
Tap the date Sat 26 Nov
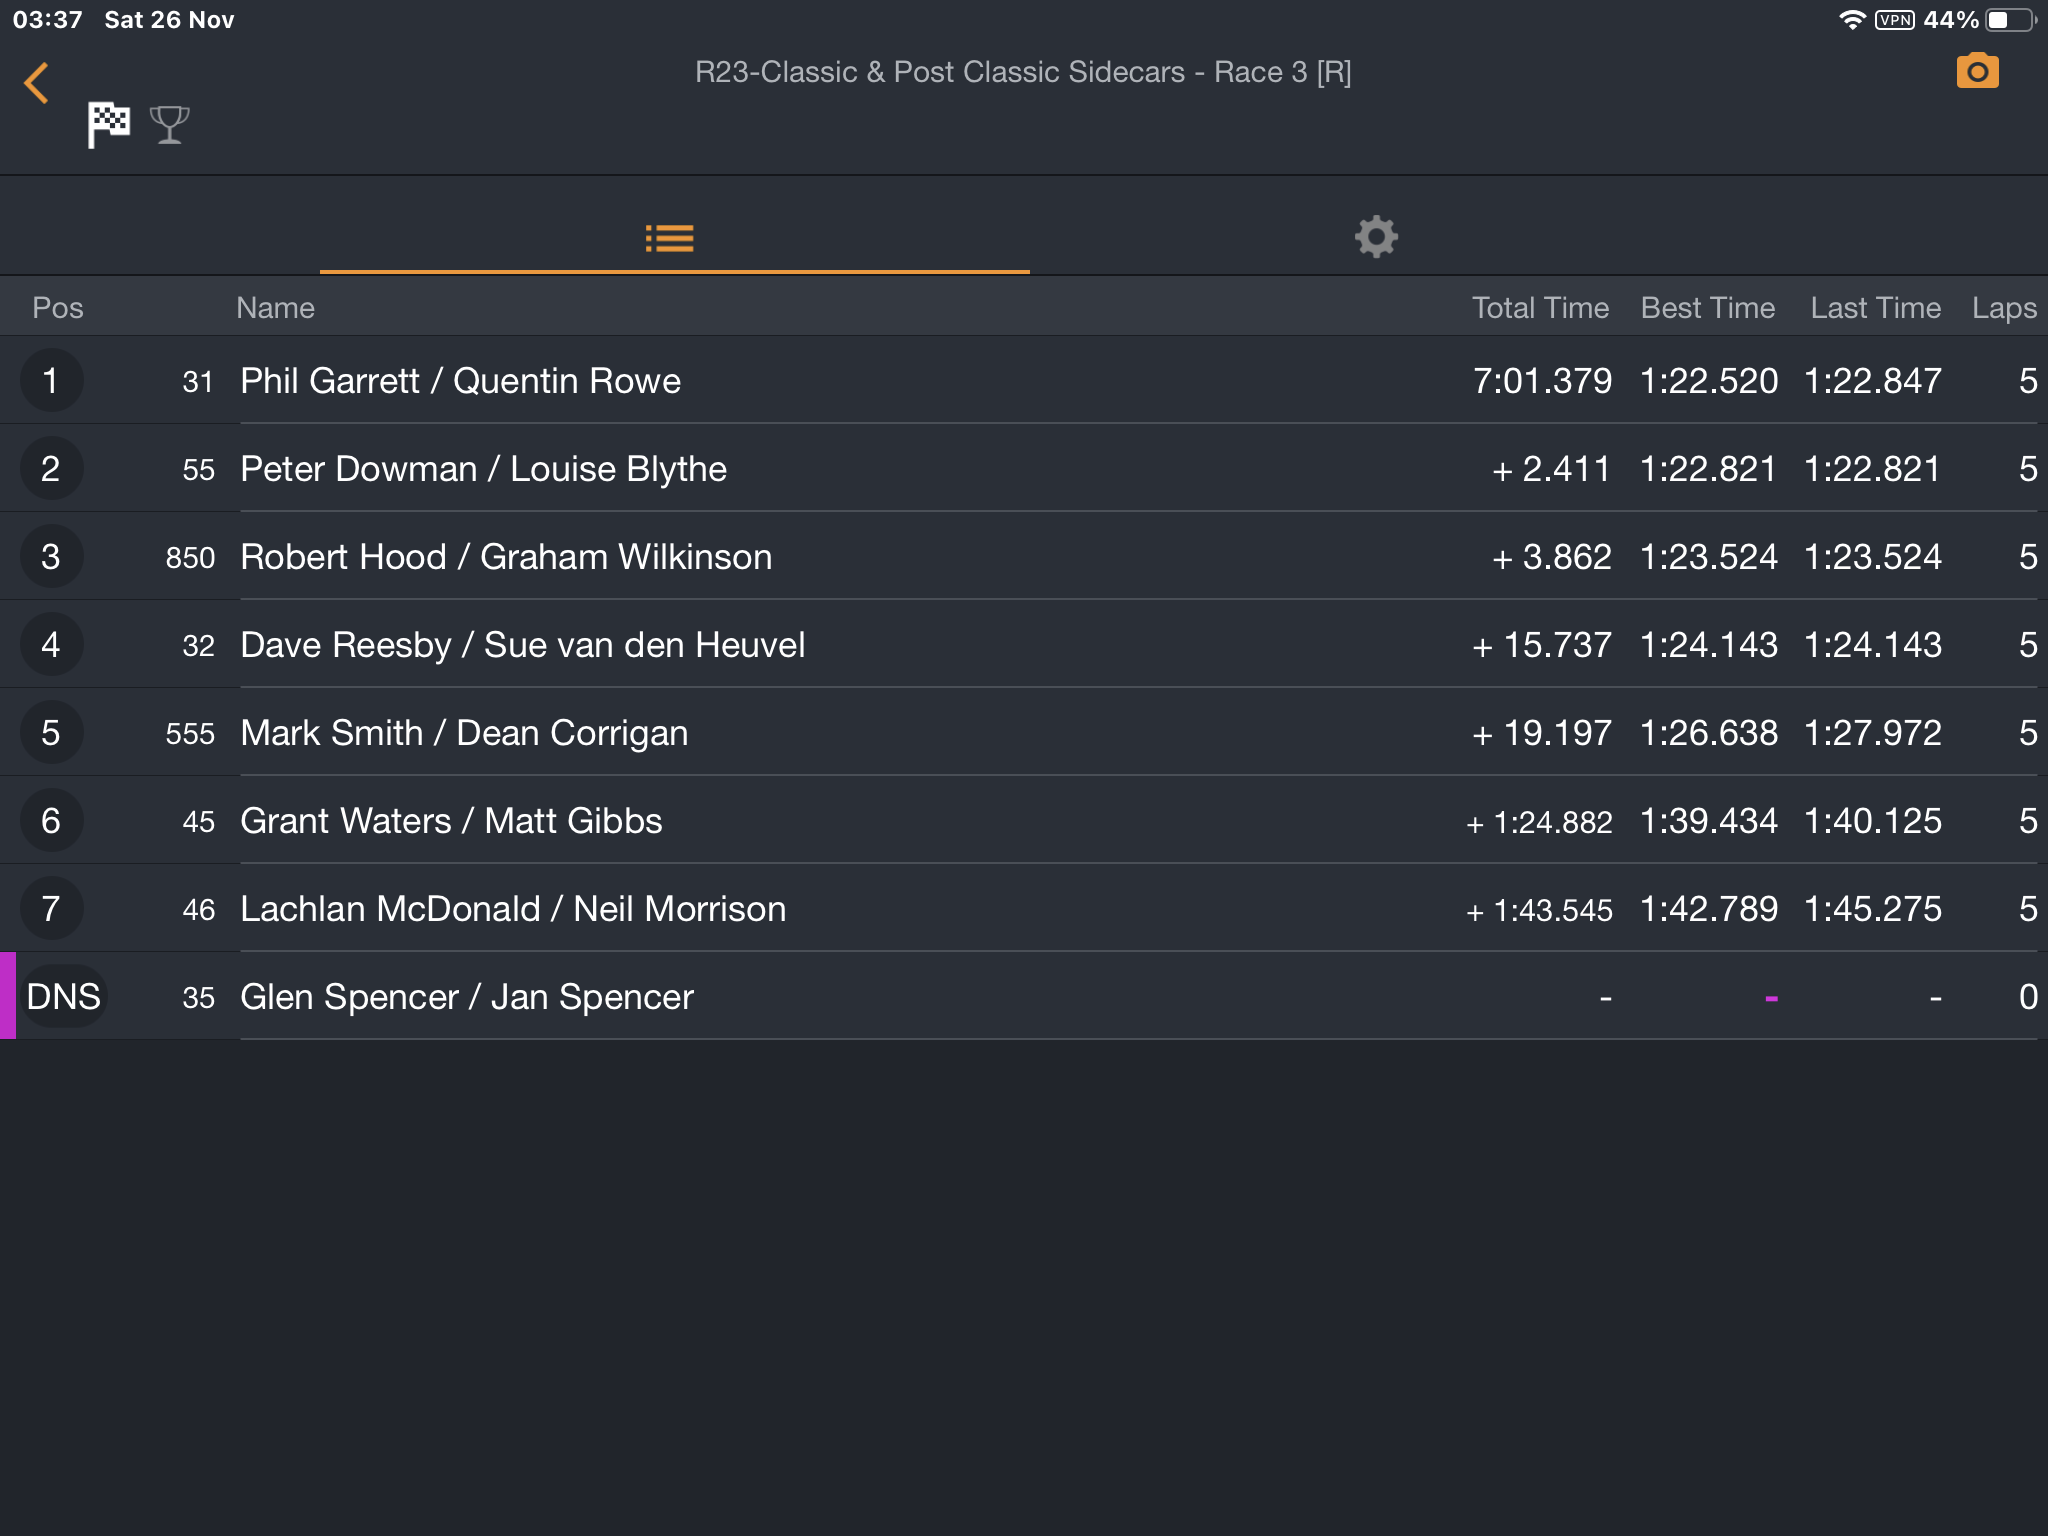(x=169, y=20)
